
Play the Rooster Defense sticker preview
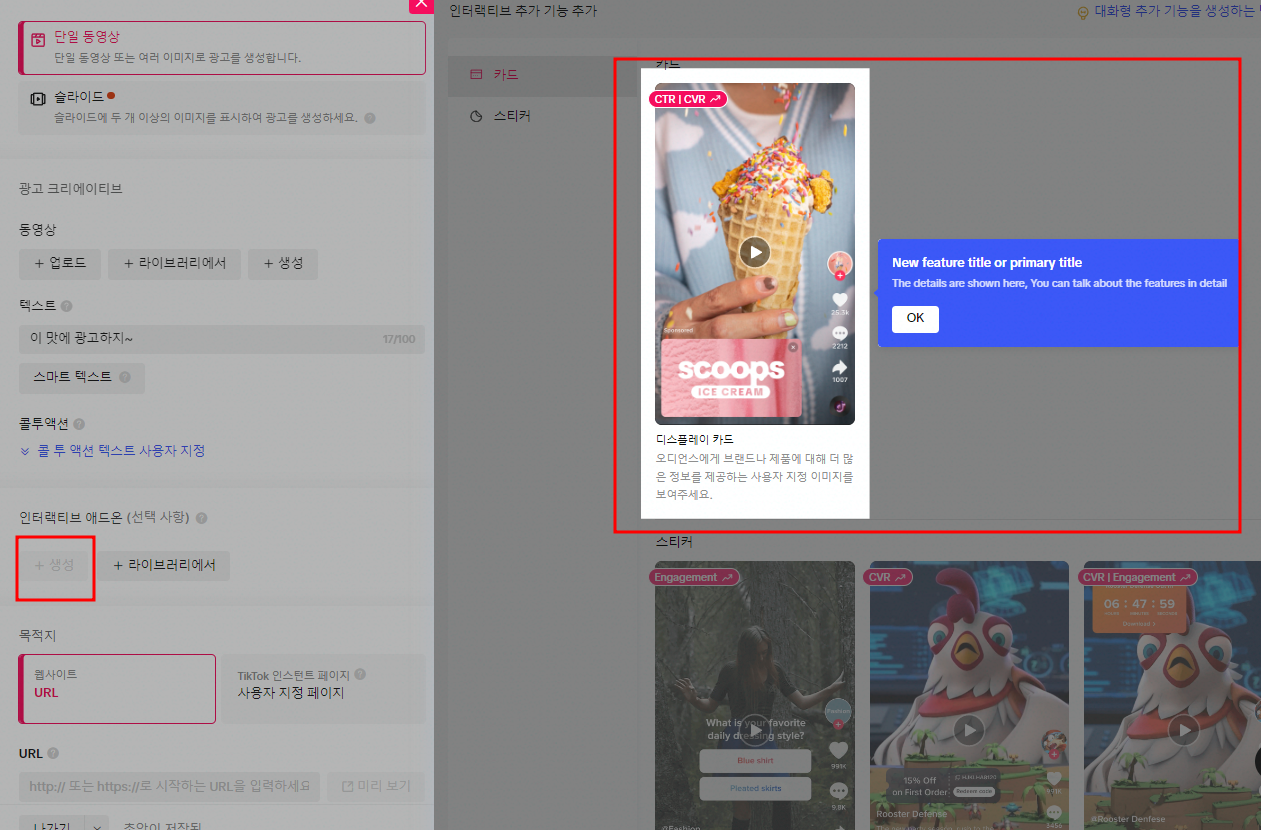click(968, 730)
